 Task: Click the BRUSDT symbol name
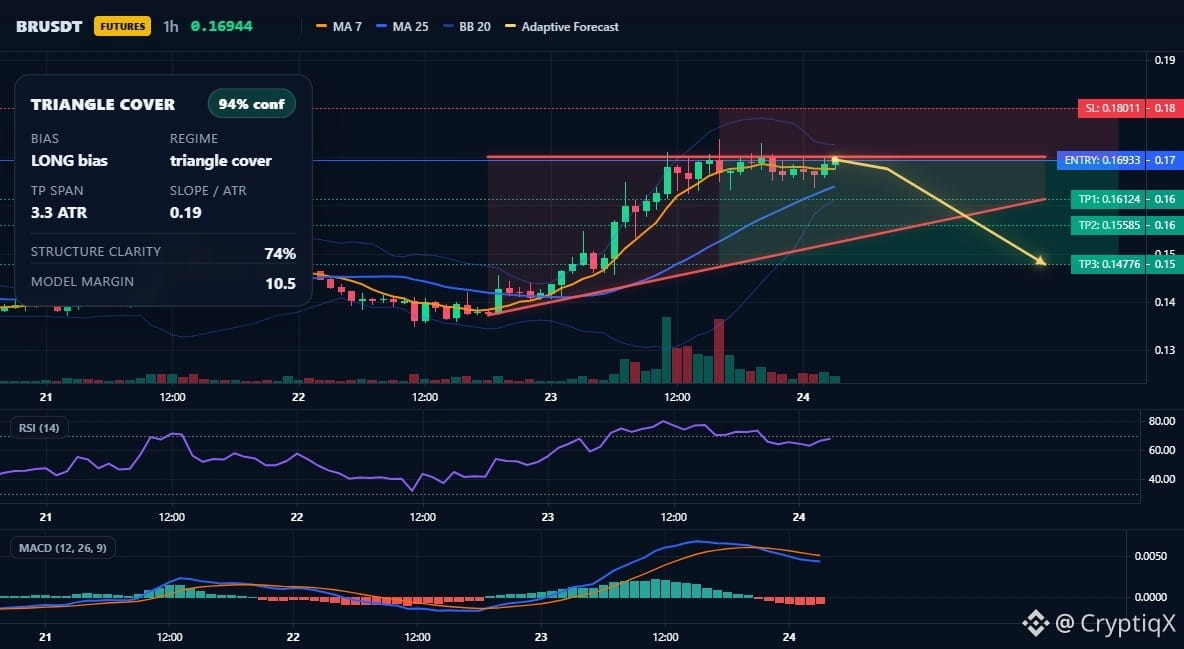(49, 26)
